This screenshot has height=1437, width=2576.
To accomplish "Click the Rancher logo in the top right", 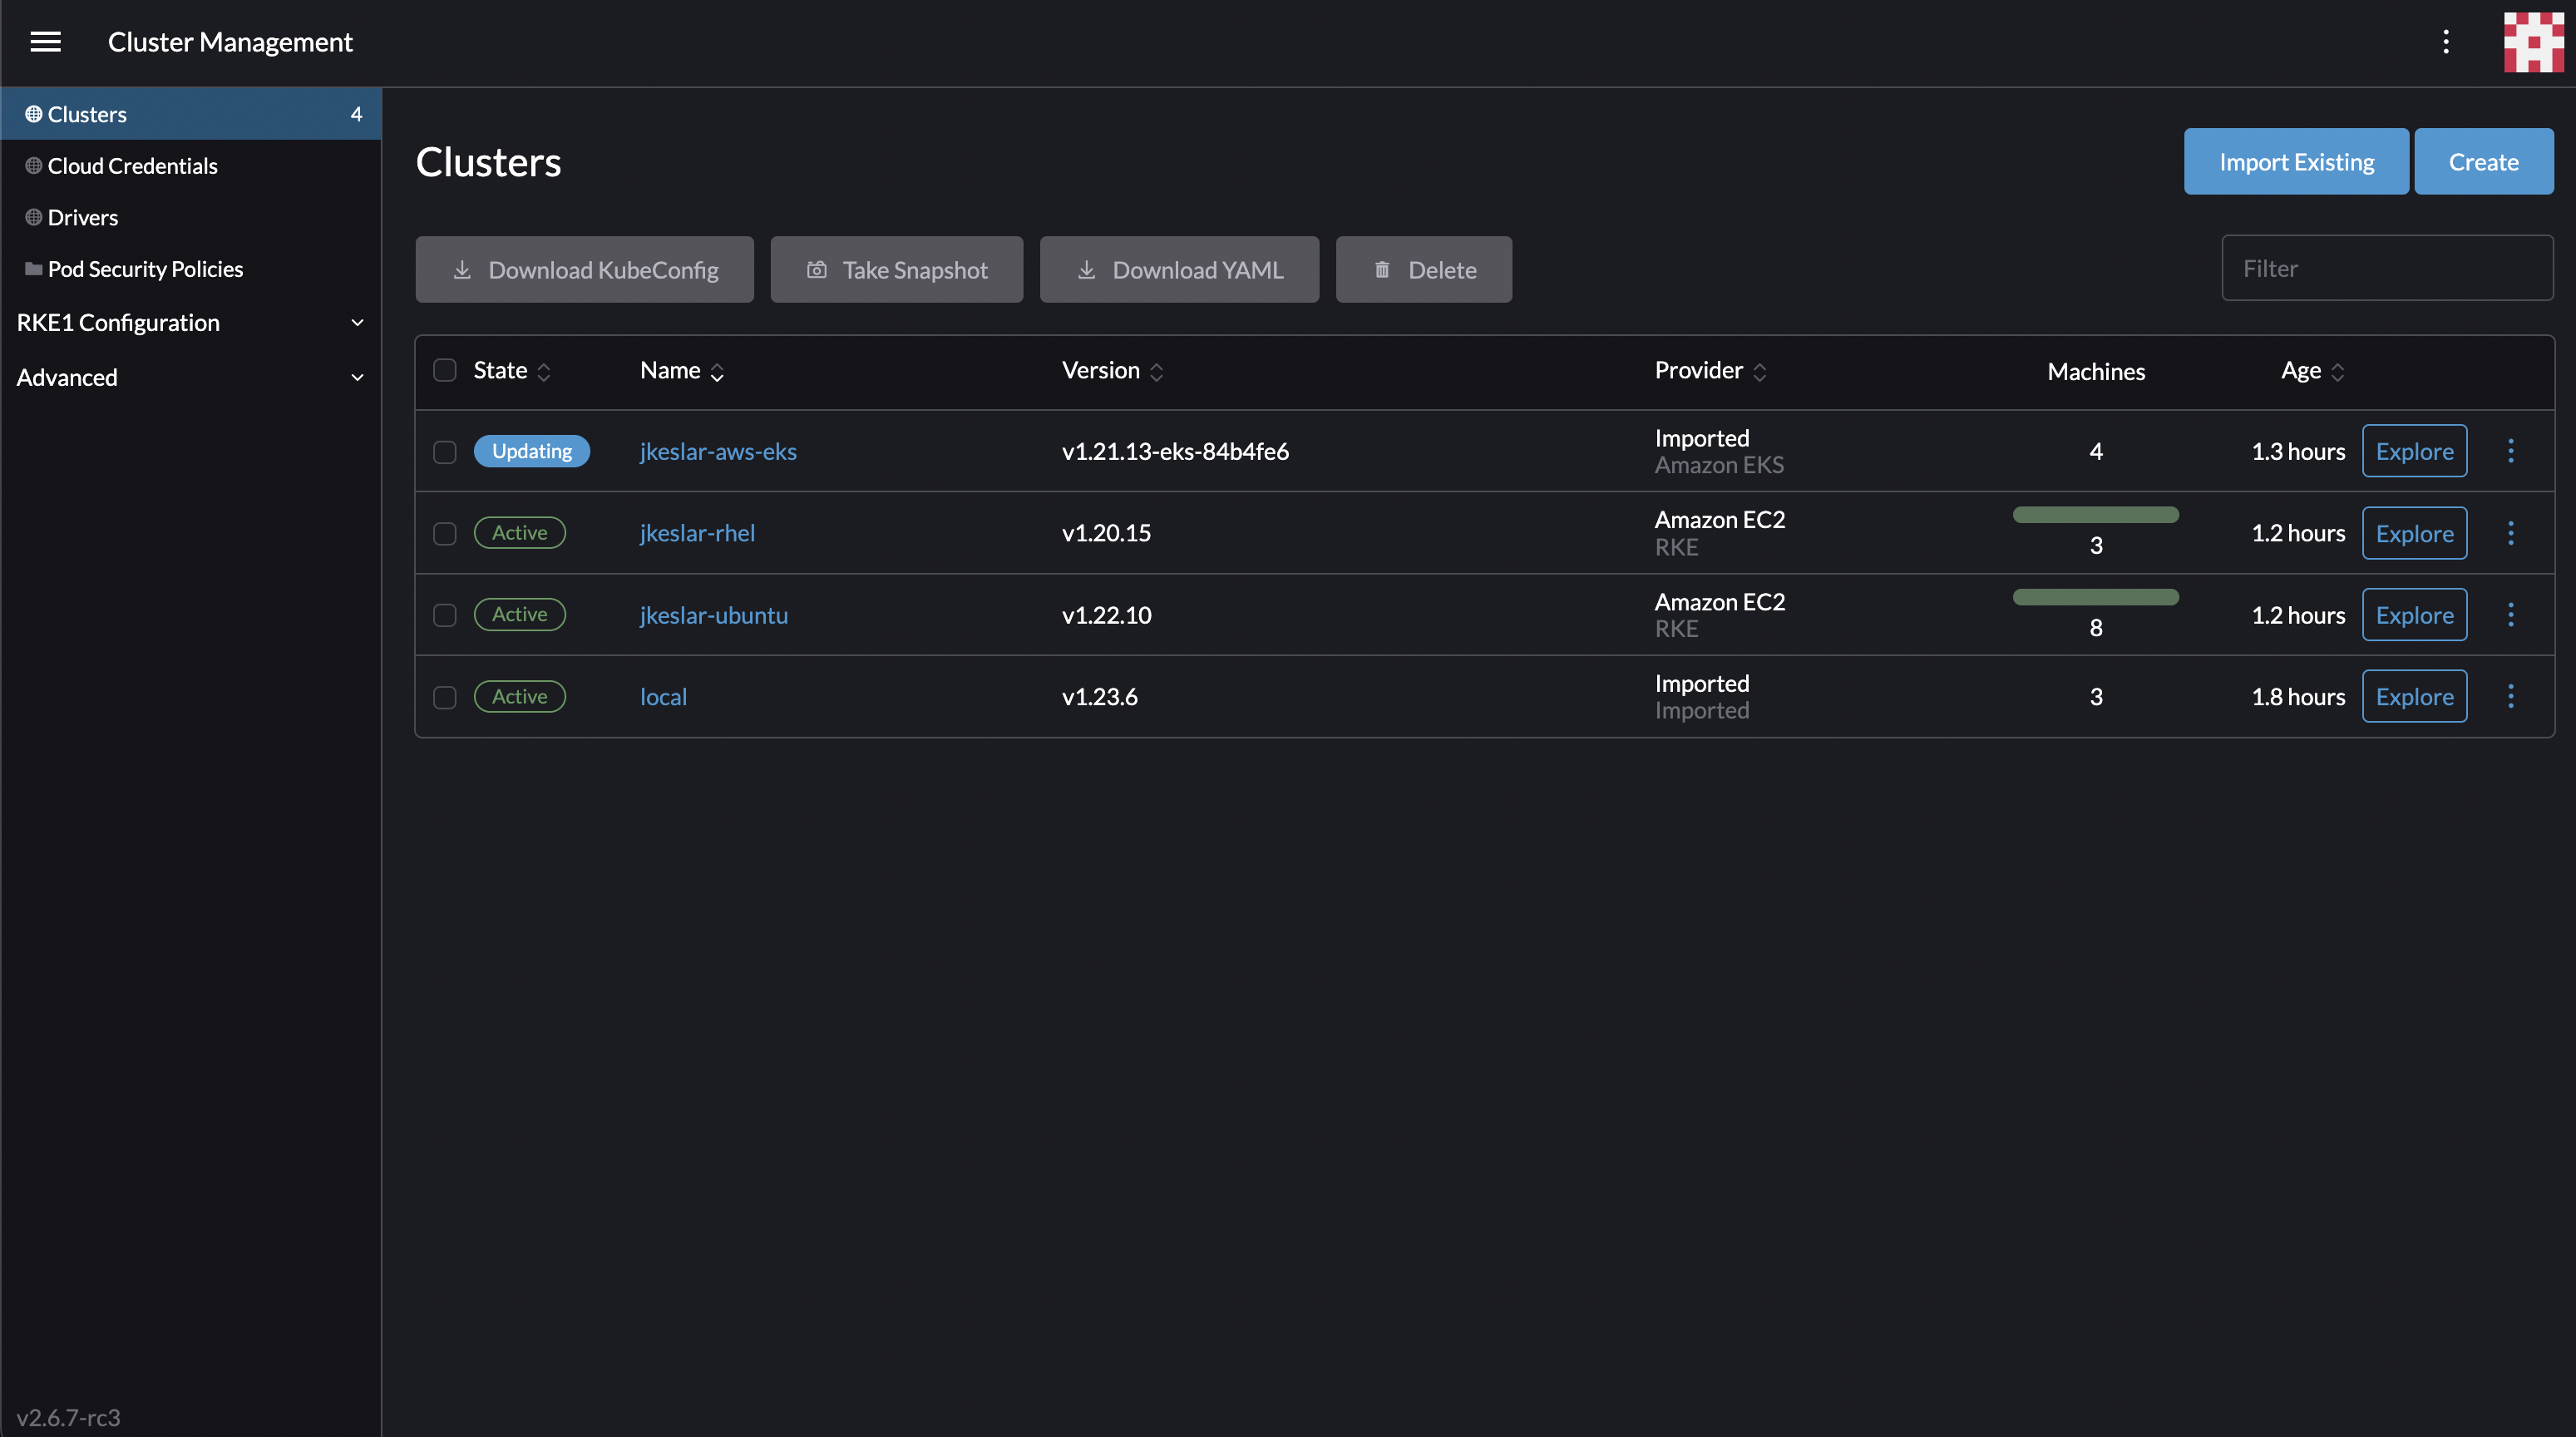I will [2533, 42].
